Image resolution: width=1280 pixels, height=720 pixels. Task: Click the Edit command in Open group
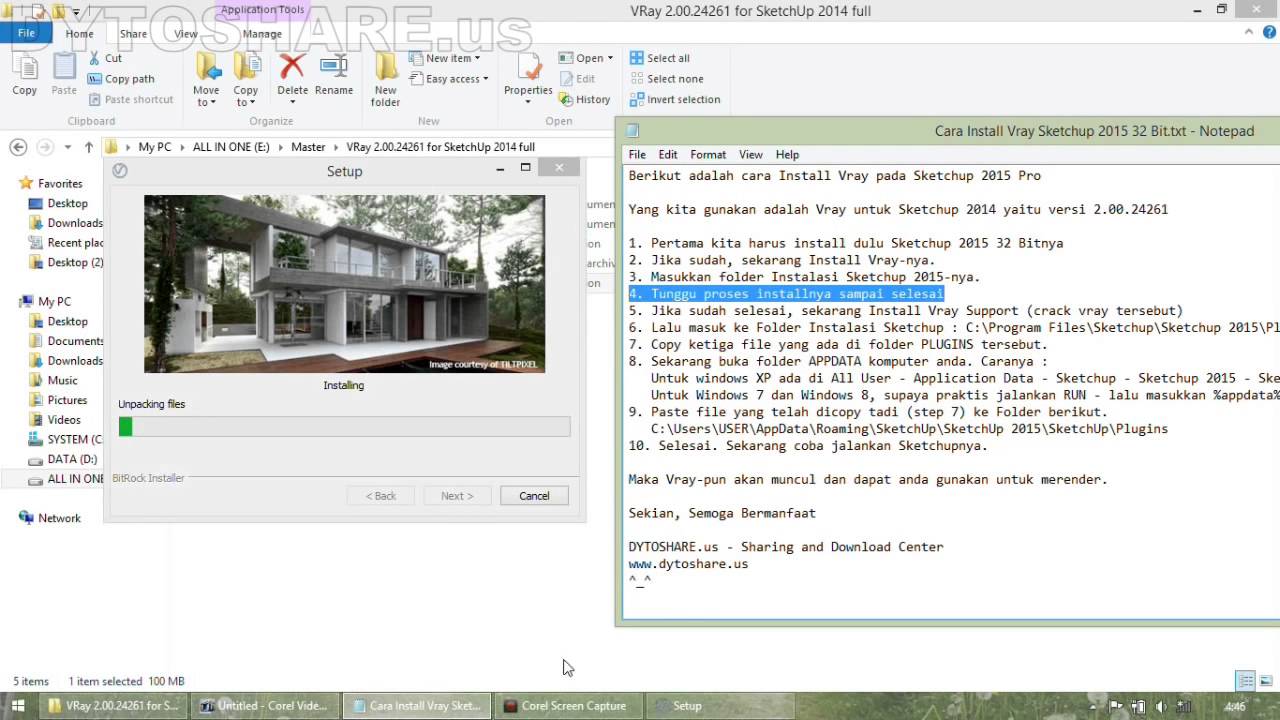(x=577, y=79)
